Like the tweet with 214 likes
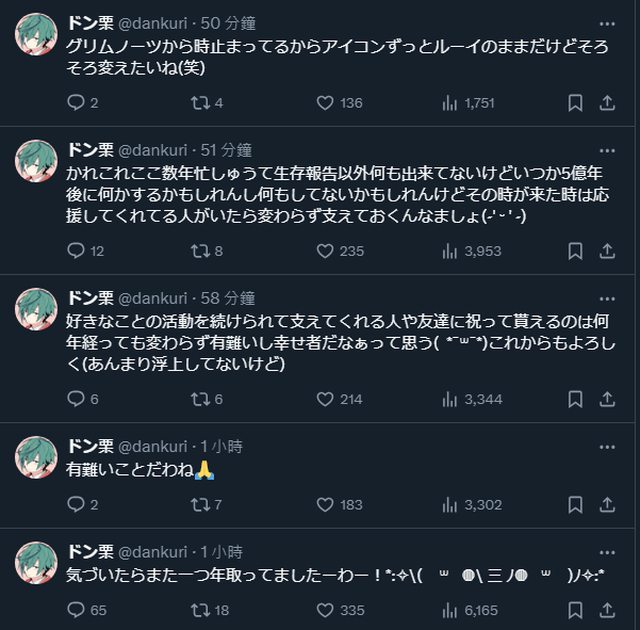Image resolution: width=640 pixels, height=630 pixels. (x=324, y=399)
